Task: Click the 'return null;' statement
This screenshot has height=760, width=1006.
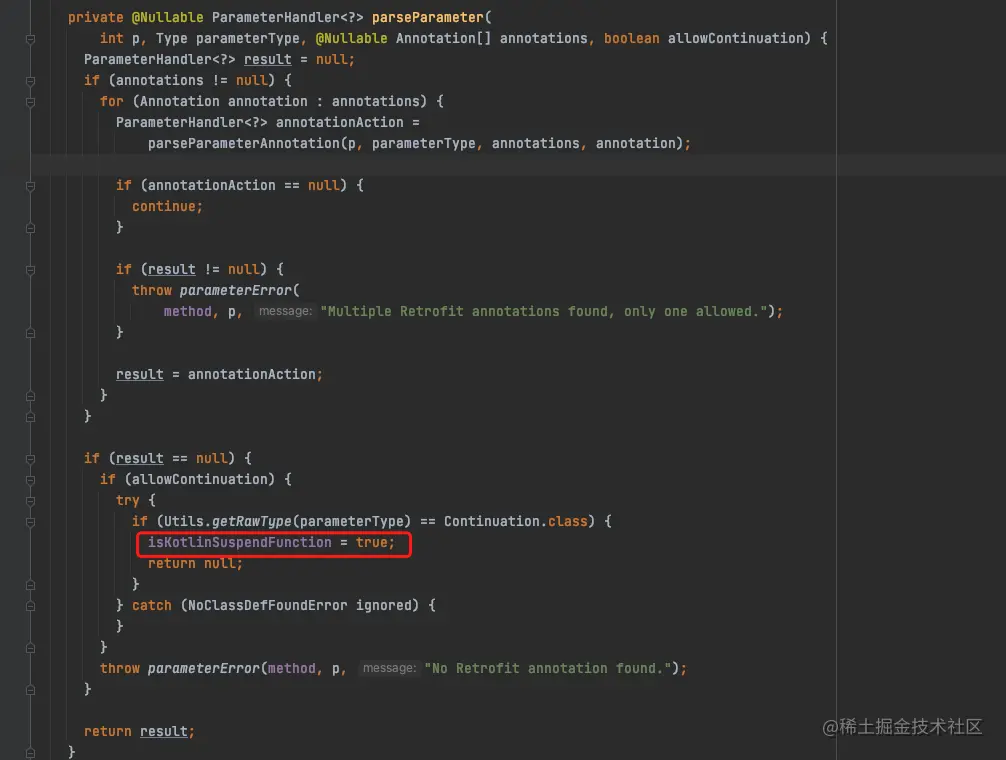Action: tap(196, 563)
